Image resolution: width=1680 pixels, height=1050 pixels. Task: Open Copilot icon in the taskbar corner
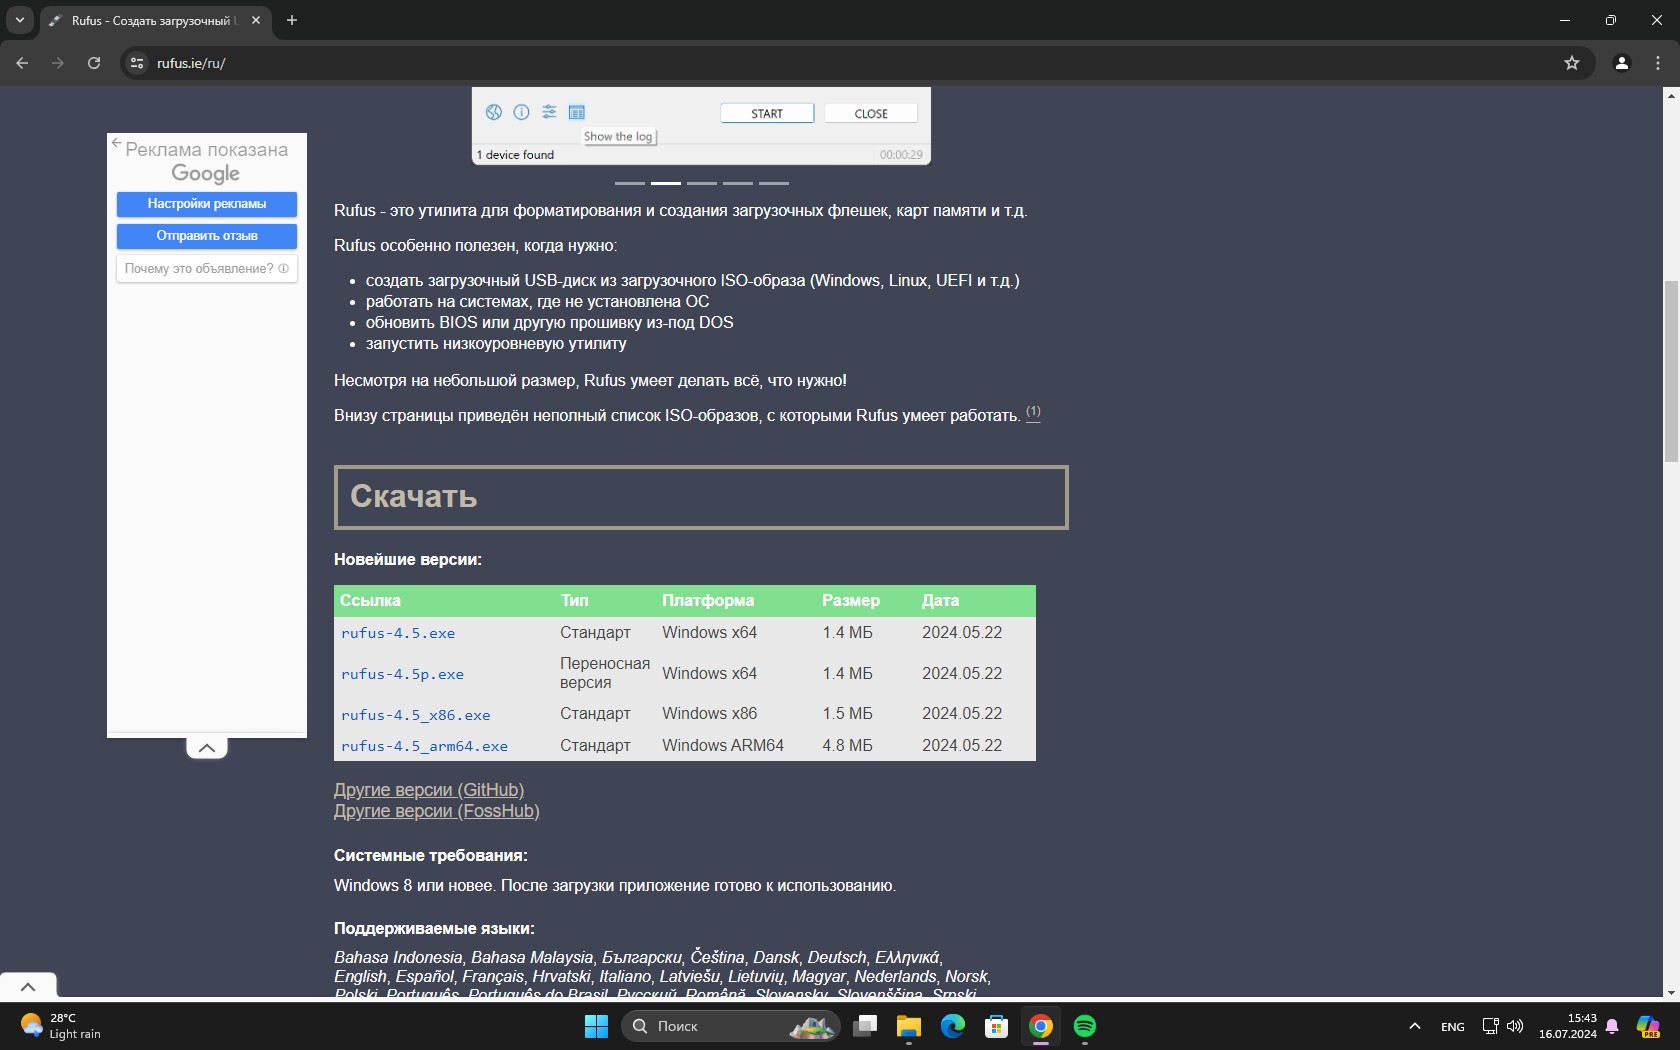(x=1648, y=1026)
